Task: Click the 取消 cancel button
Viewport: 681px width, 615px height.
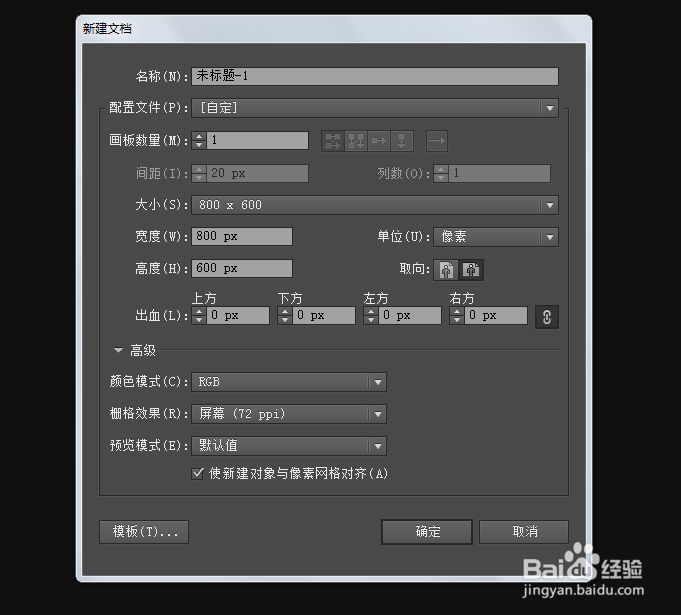Action: (x=524, y=532)
